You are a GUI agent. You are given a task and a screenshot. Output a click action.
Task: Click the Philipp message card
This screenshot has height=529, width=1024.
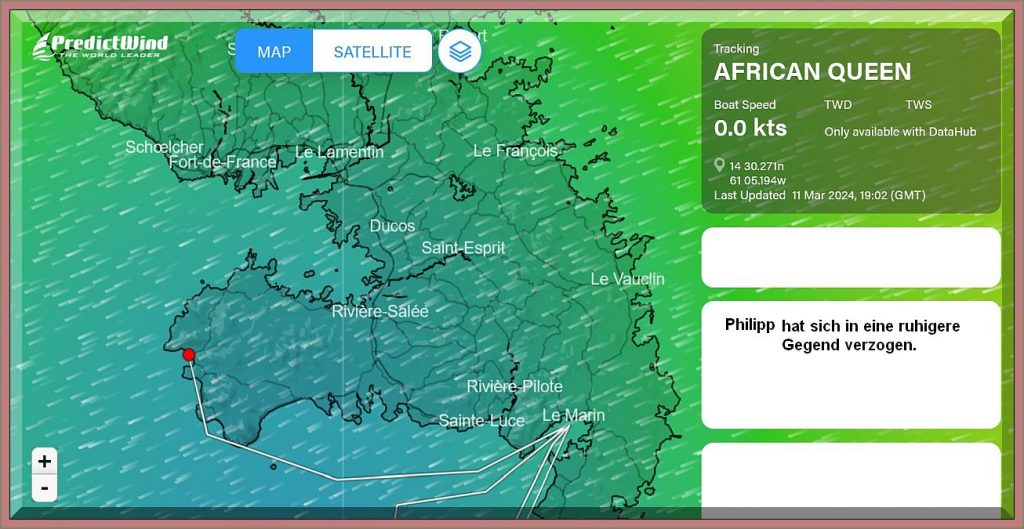click(850, 364)
